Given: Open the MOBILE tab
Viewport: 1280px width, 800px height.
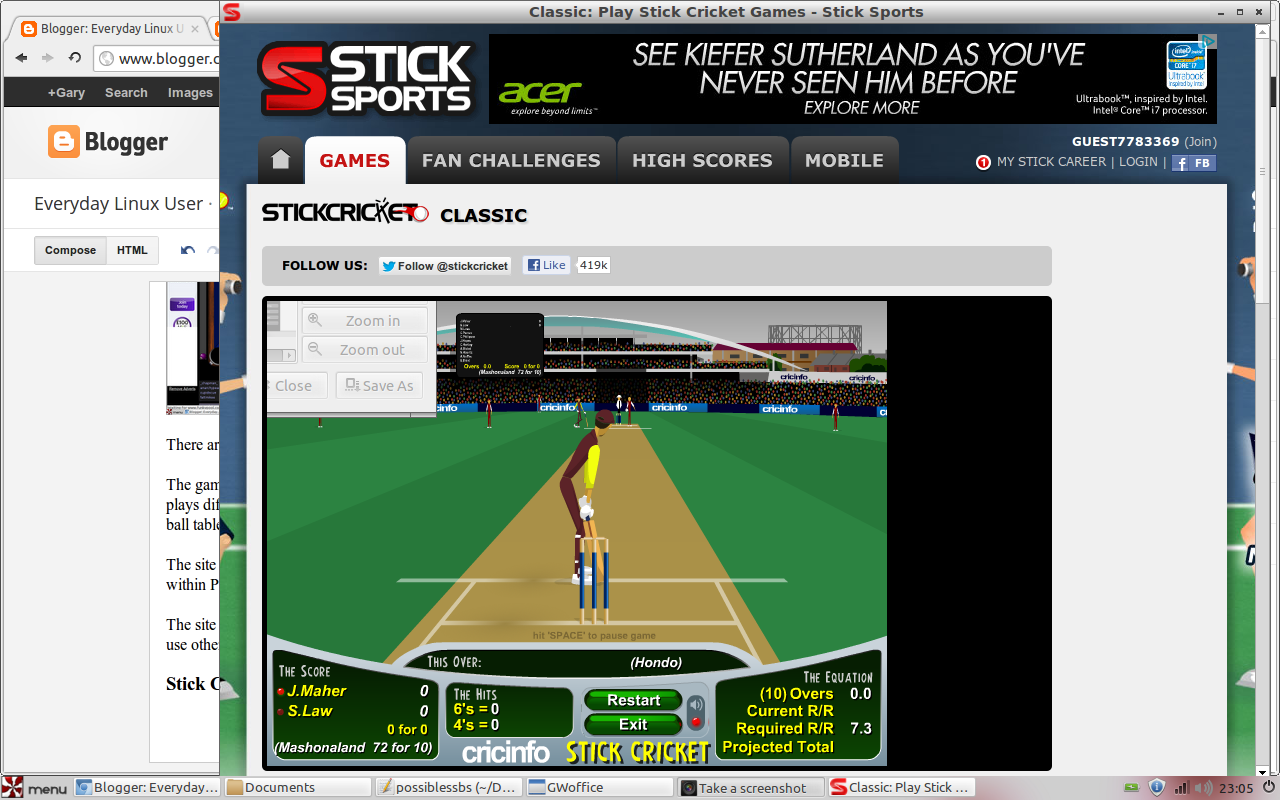Looking at the screenshot, I should (x=844, y=160).
